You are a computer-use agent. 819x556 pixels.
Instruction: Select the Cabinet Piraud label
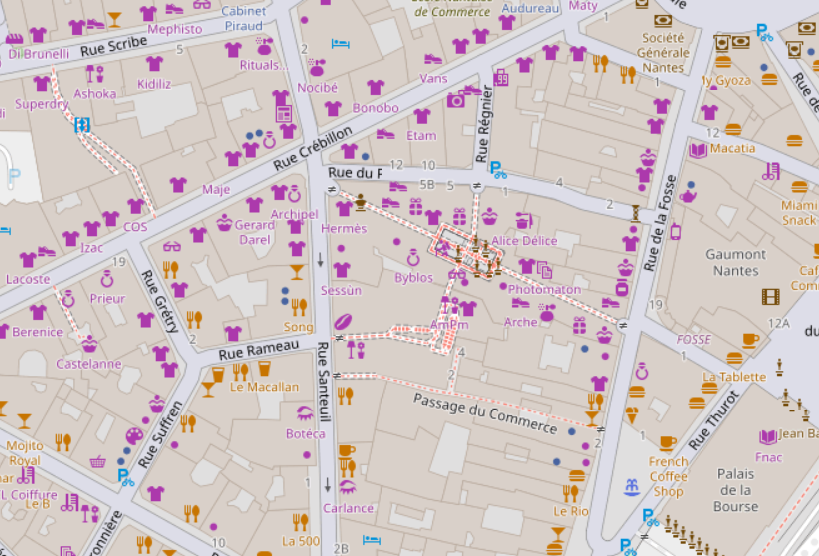click(243, 18)
